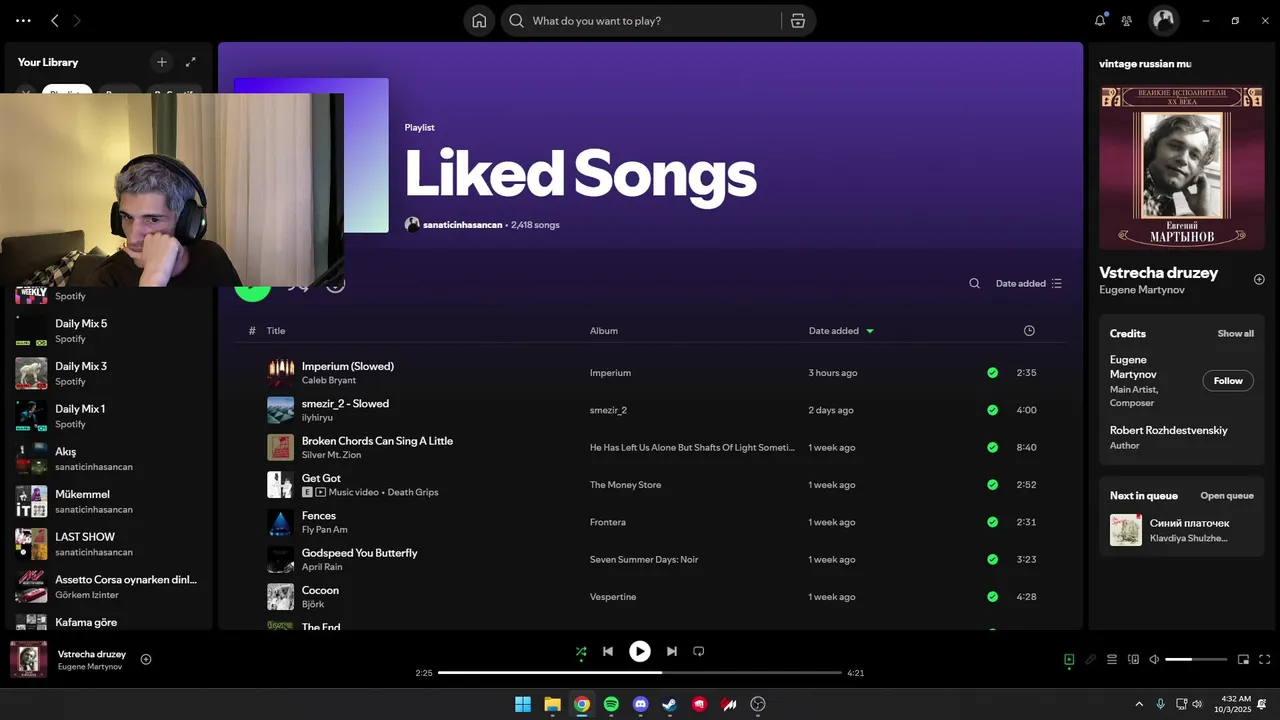Click the Mükemmel playlist cover thumbnail
The image size is (1280, 720).
[31, 501]
